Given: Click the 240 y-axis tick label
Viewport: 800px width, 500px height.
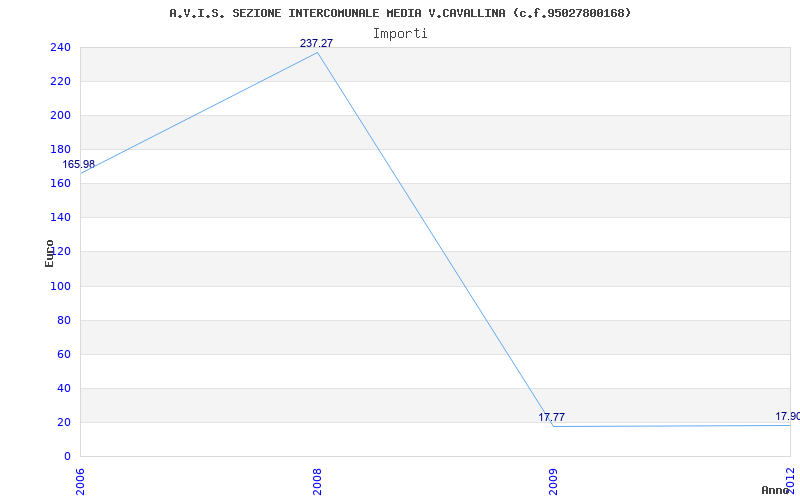Looking at the screenshot, I should click(60, 47).
